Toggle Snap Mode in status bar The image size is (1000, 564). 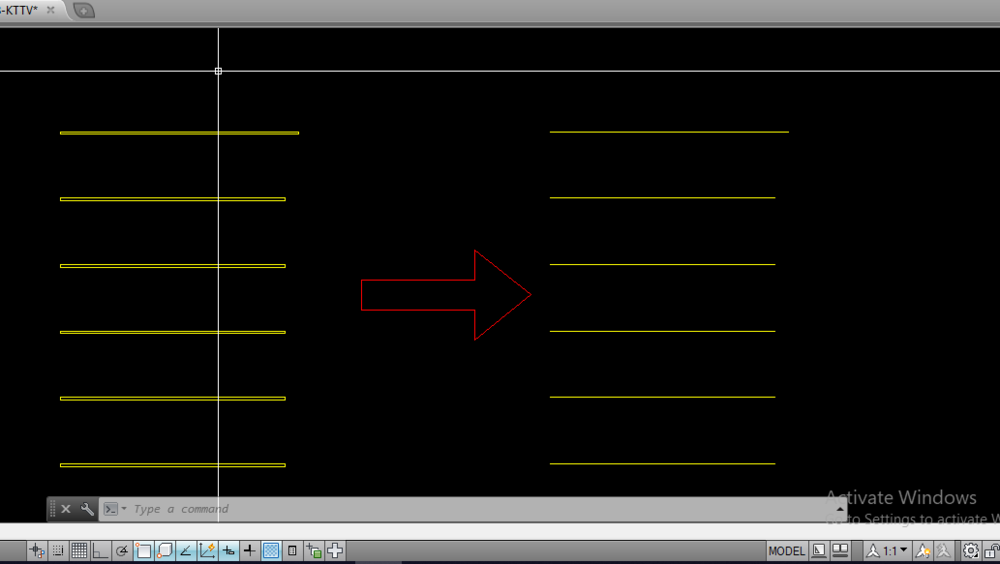58,551
